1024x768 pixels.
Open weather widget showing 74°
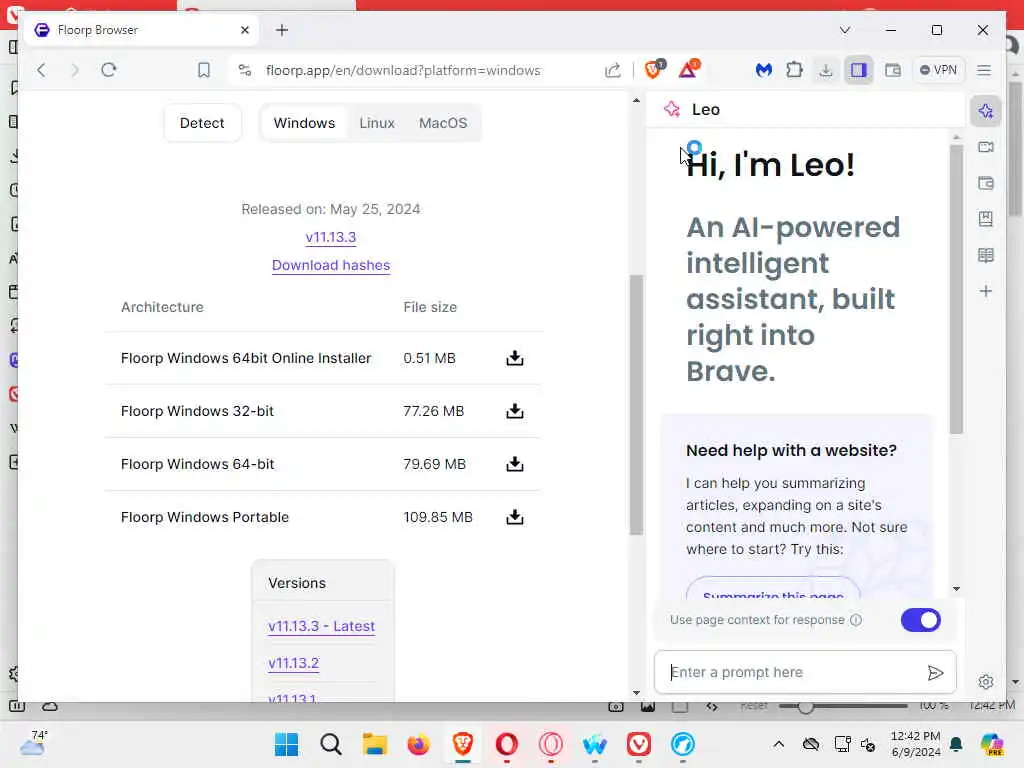pyautogui.click(x=34, y=743)
